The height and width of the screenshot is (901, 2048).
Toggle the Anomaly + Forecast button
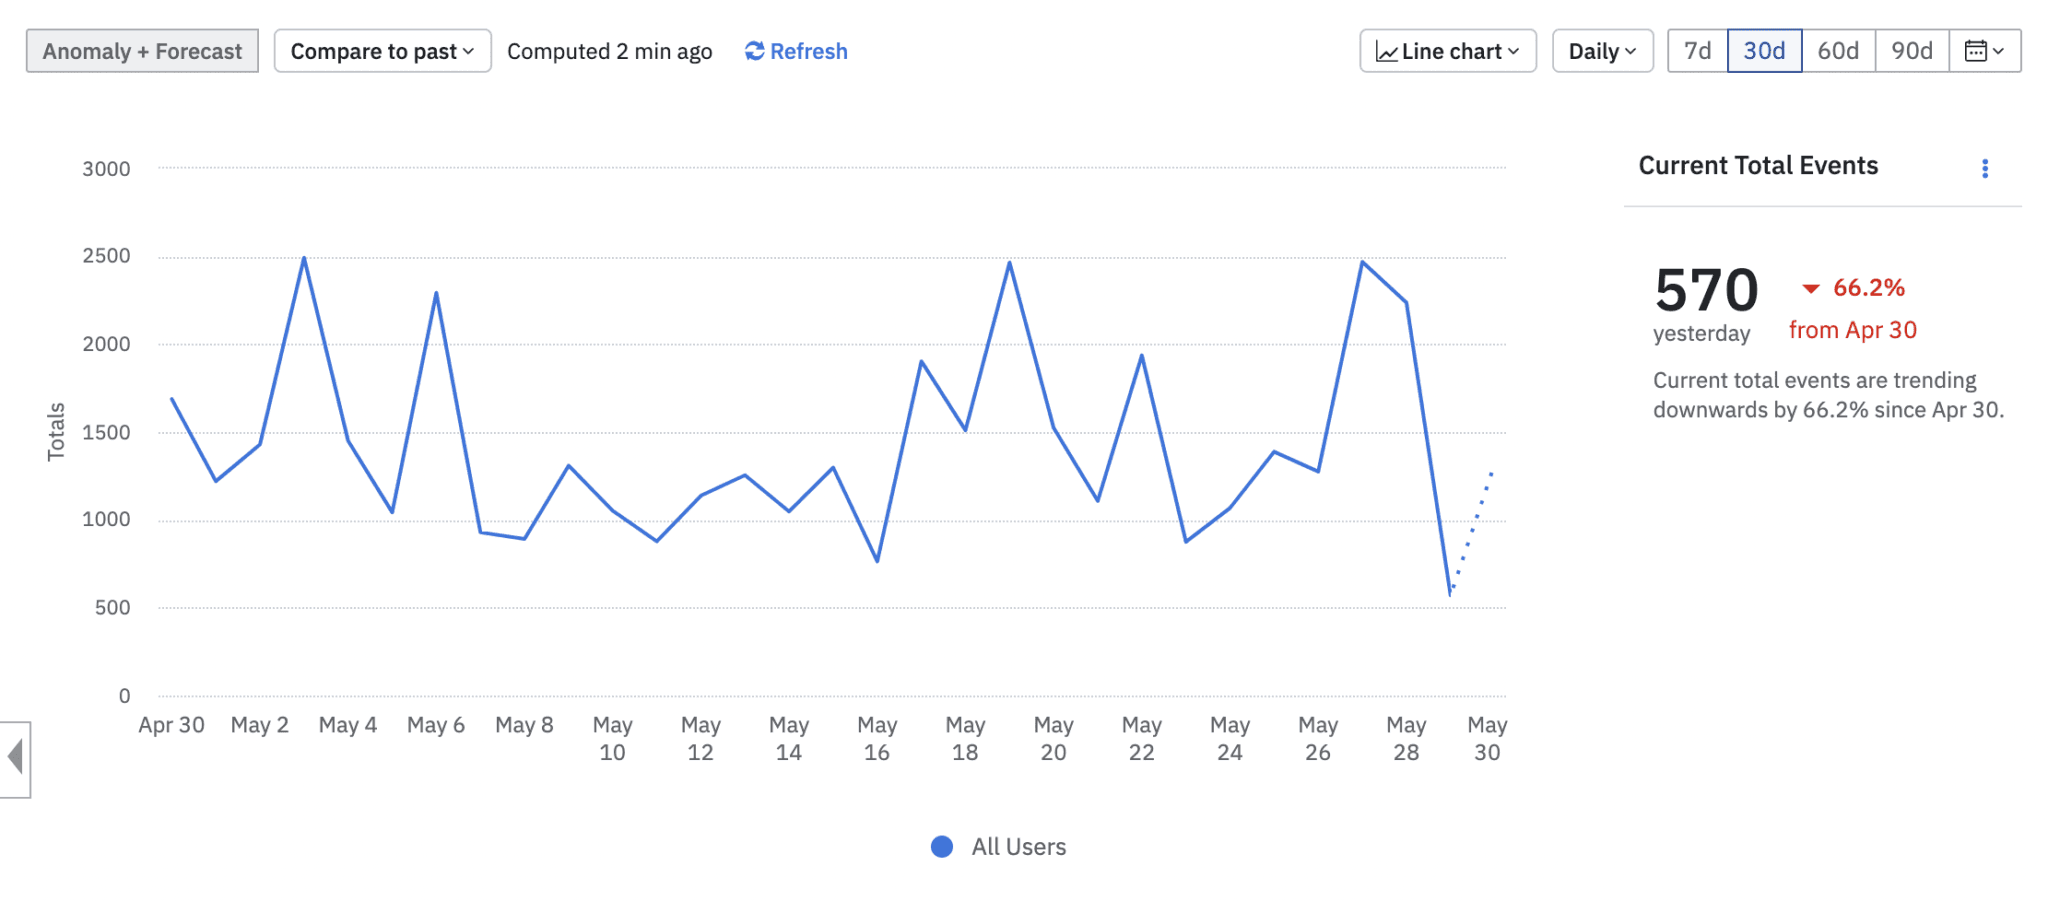click(x=142, y=51)
